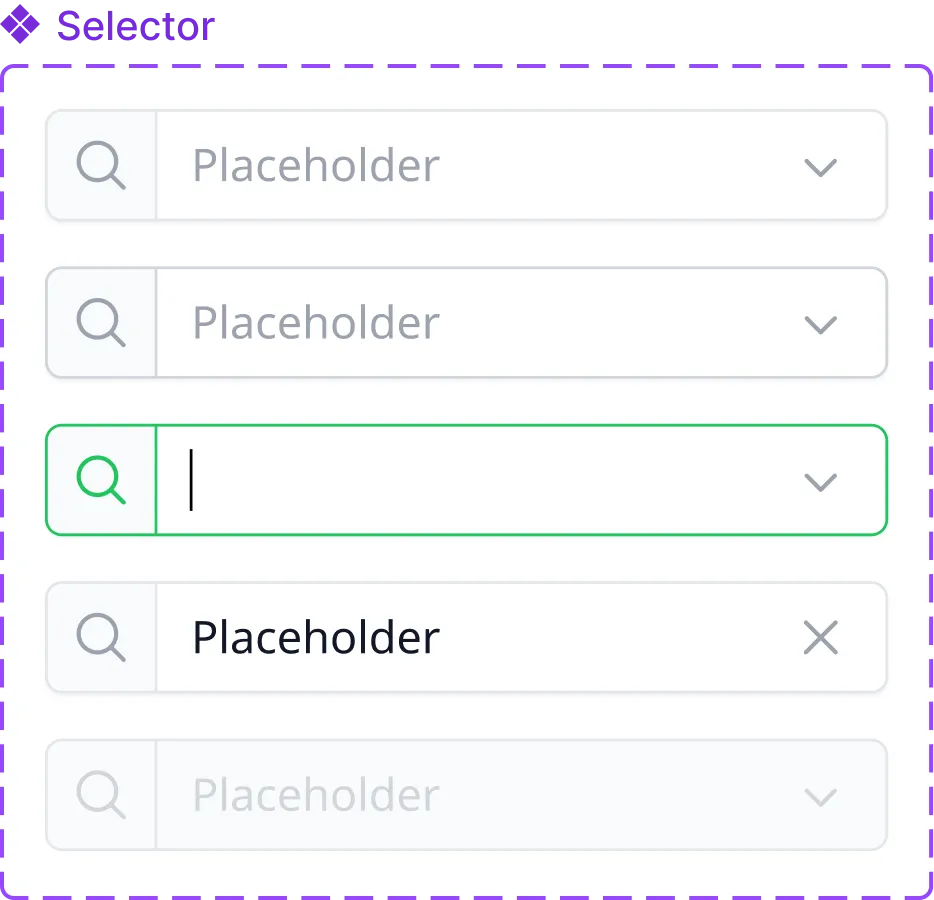934x900 pixels.
Task: Expand the chevron in the green-bordered selector
Action: click(x=820, y=482)
